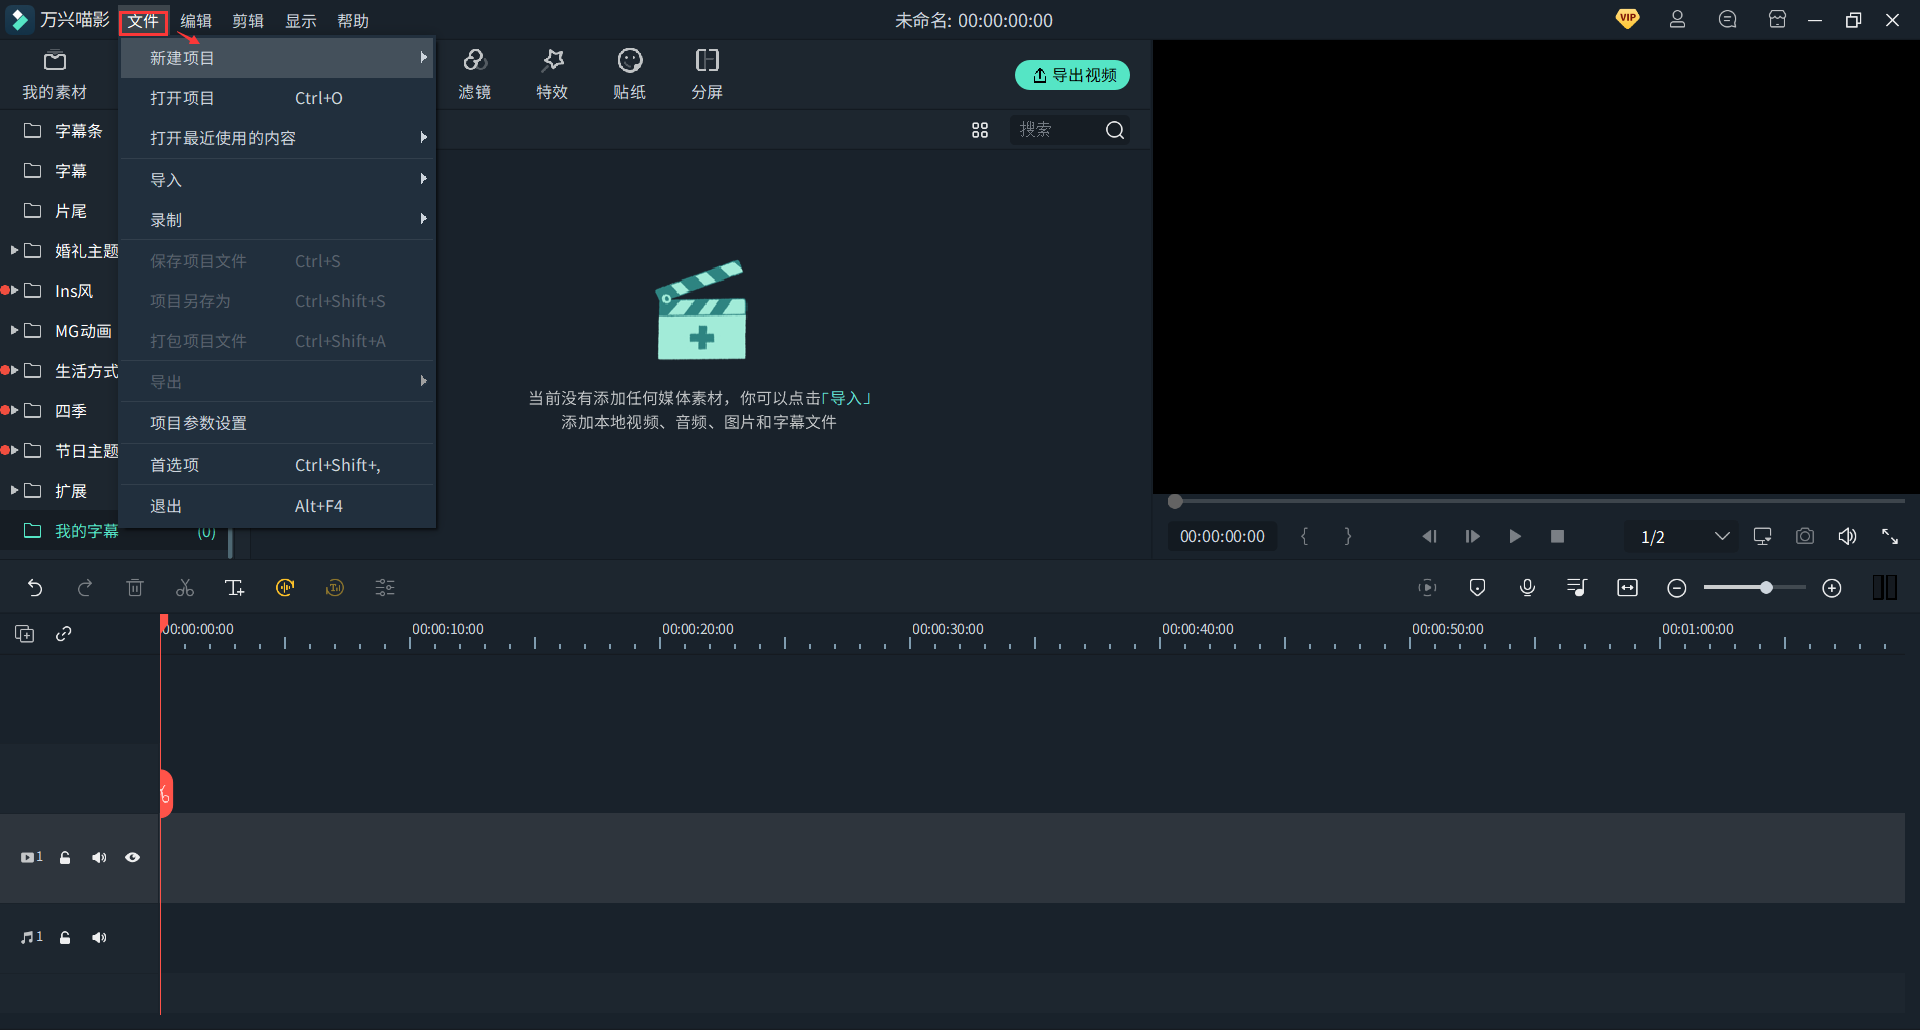This screenshot has width=1920, height=1030.
Task: Click the 导入 link in empty media area
Action: (x=846, y=398)
